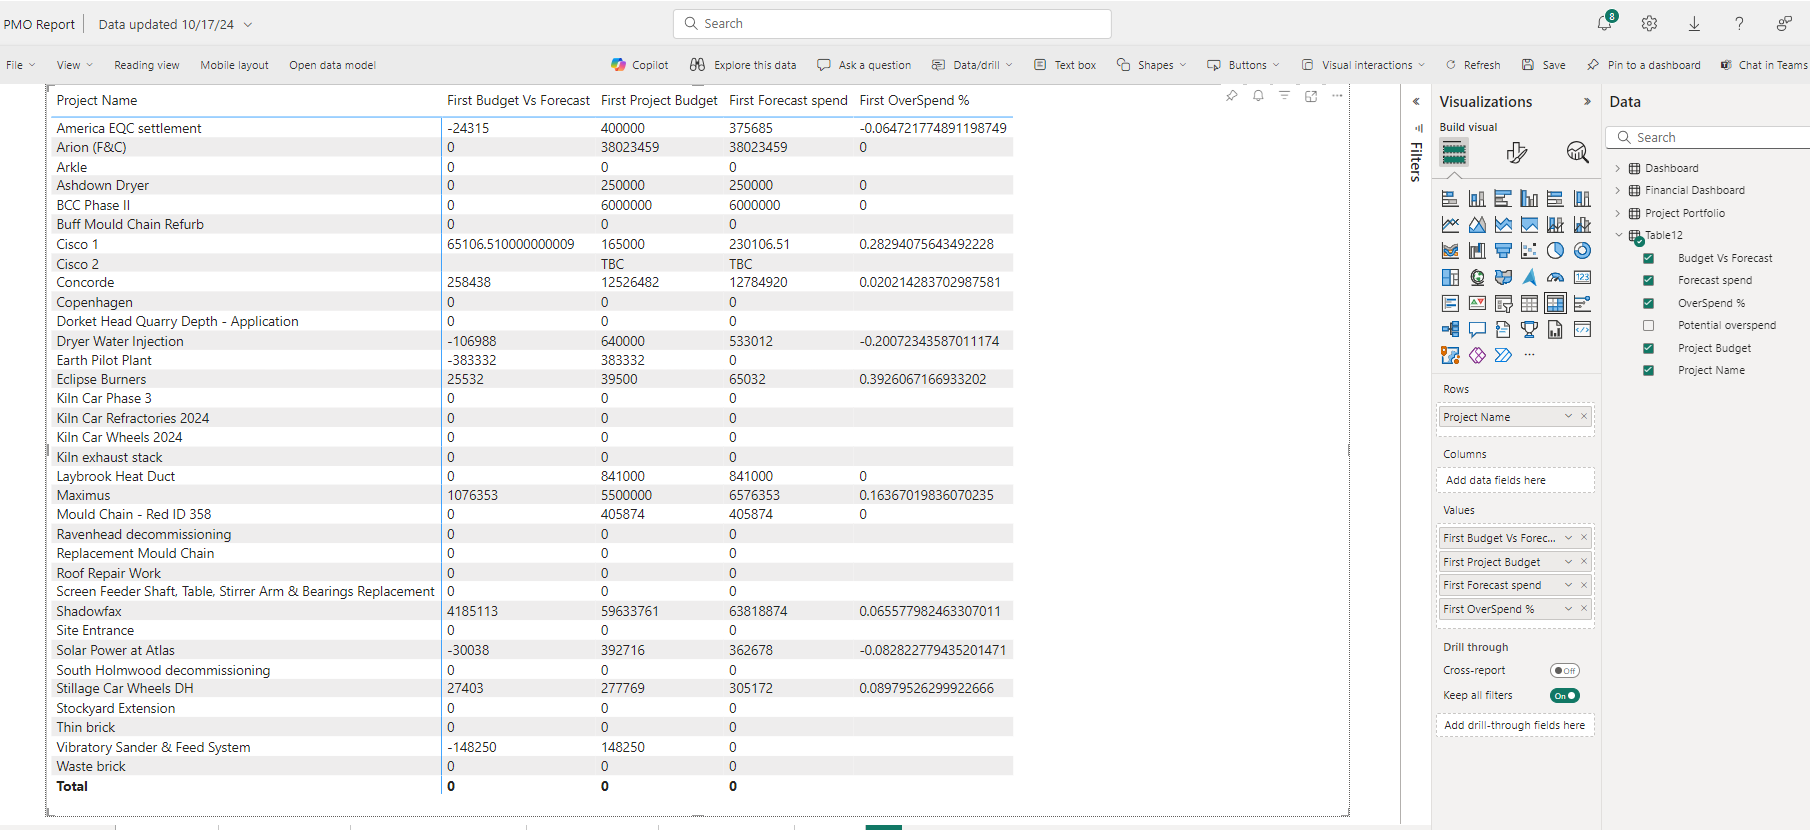Uncheck the OverSpend % field
Image resolution: width=1810 pixels, height=830 pixels.
point(1648,303)
